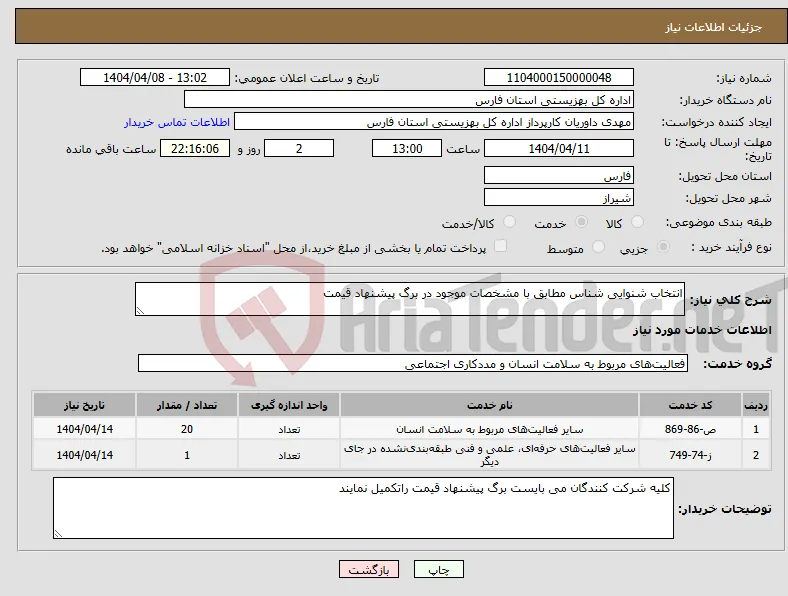The width and height of the screenshot is (788, 596).
Task: Click the نوع فرآیند خرید label
Action: 731,247
